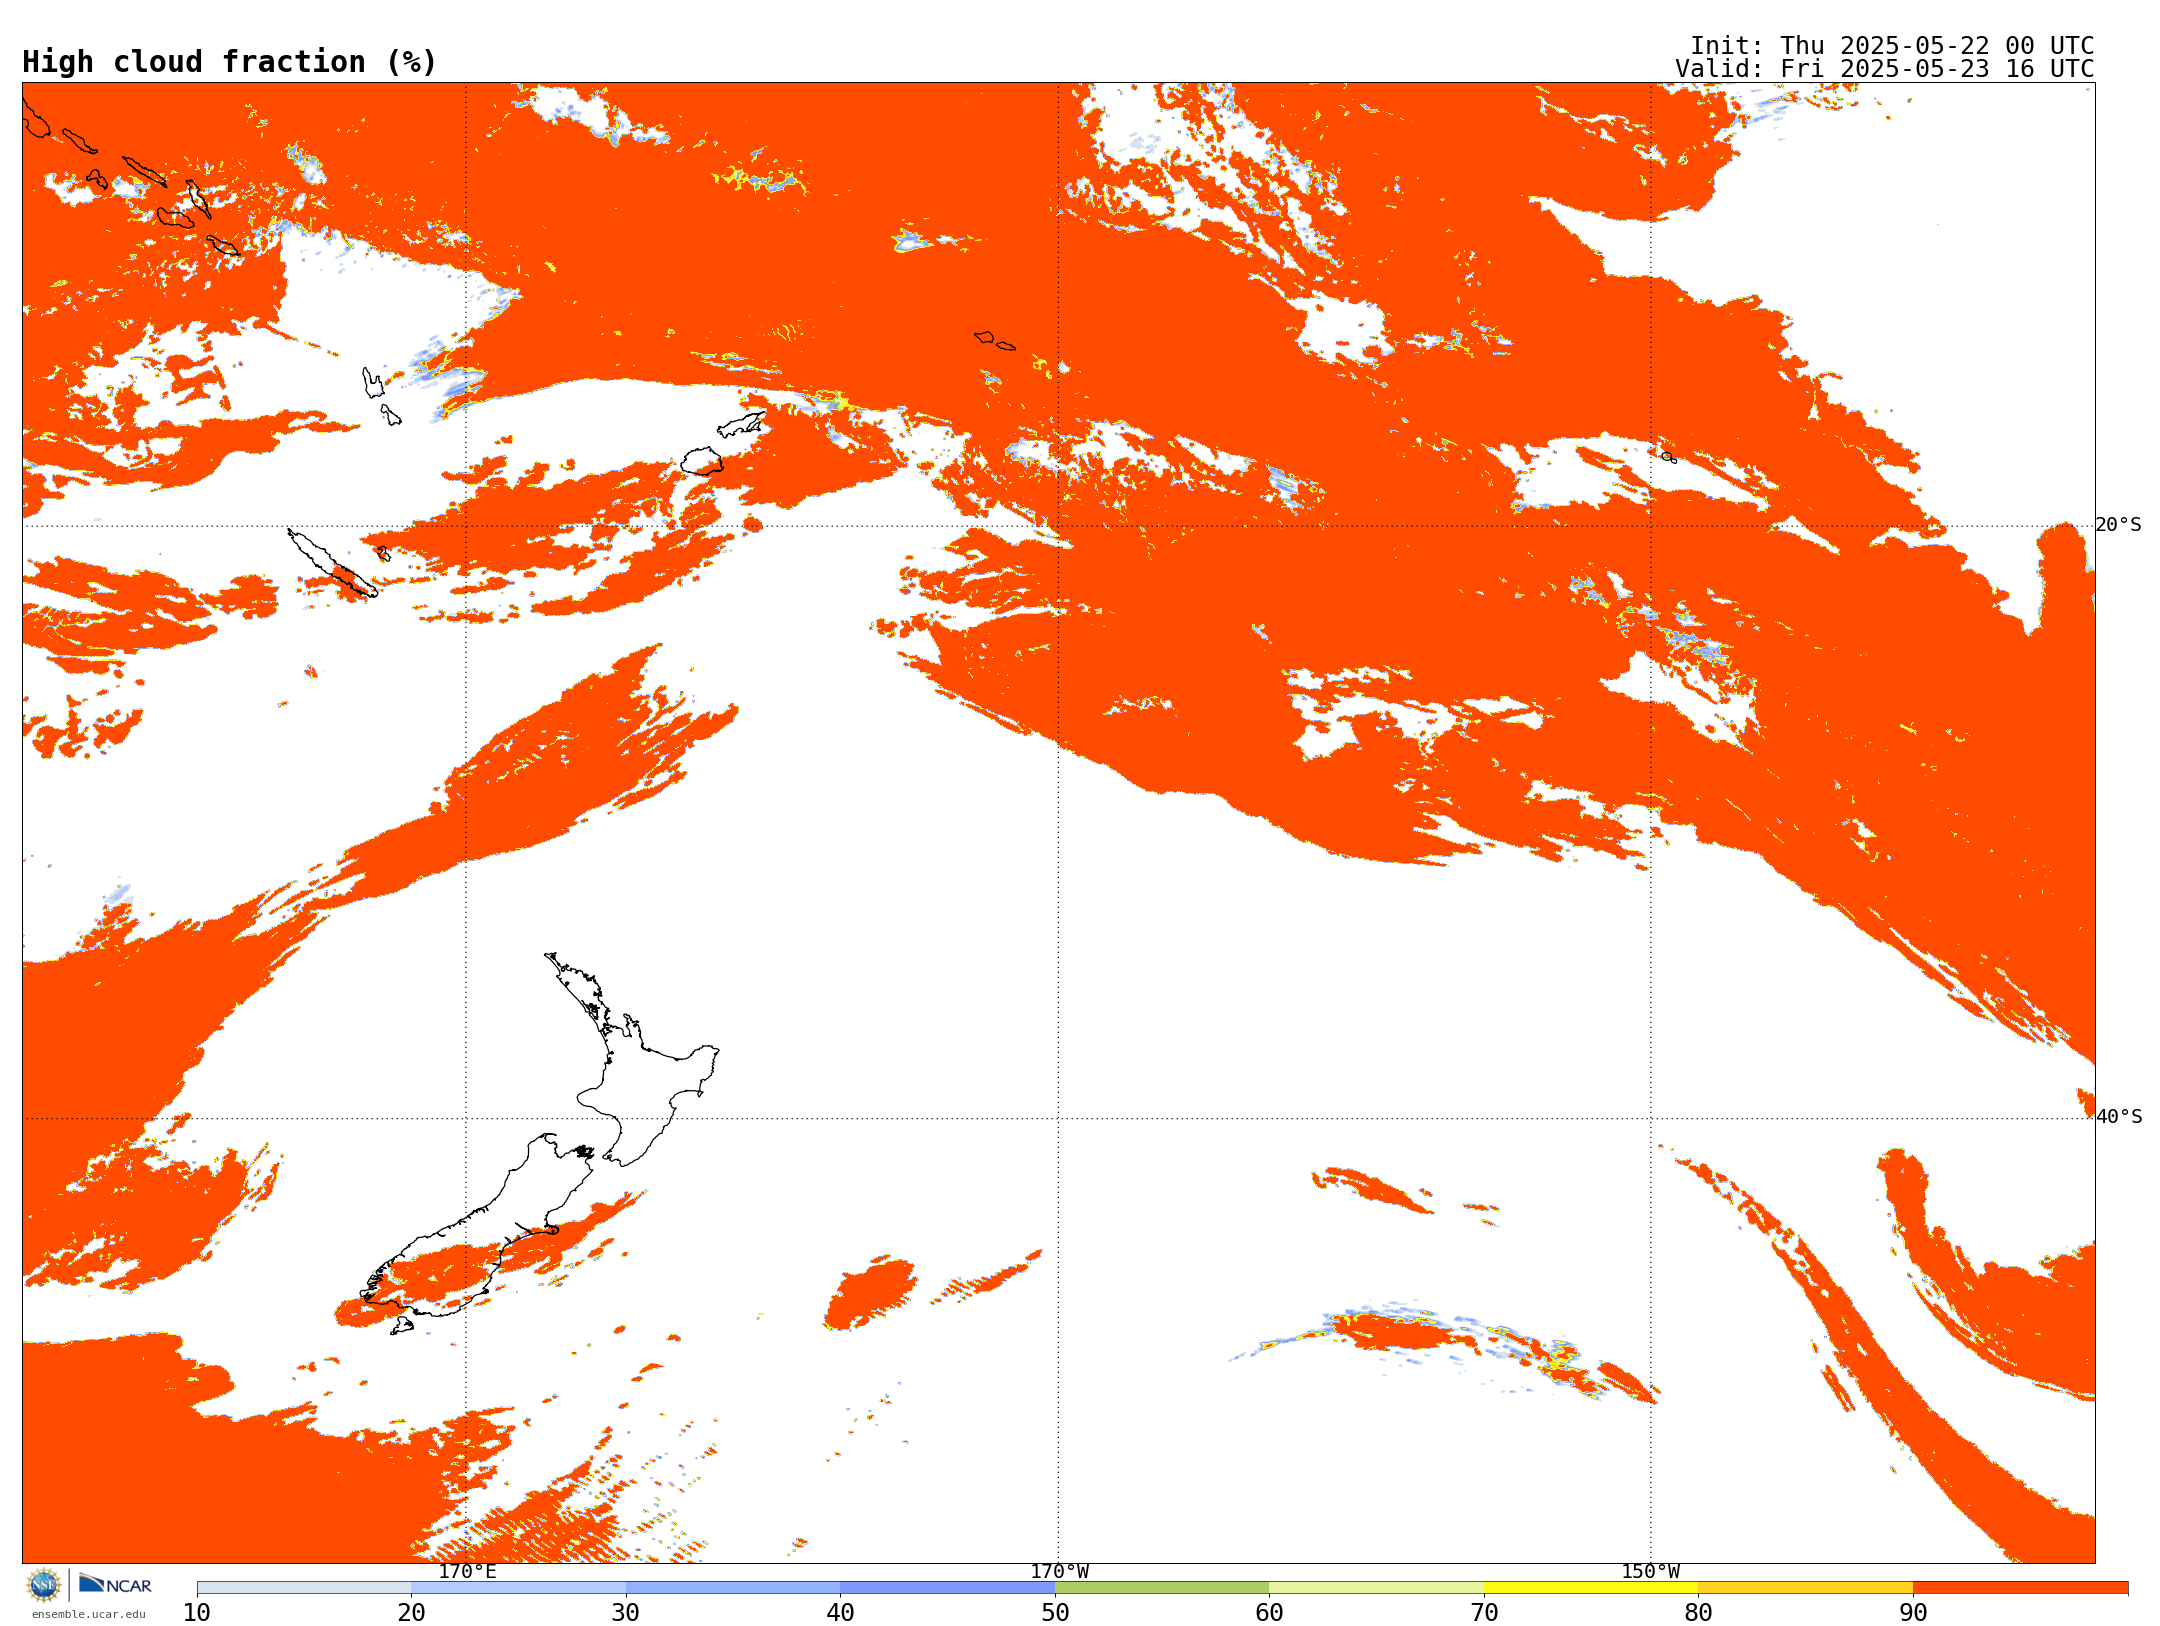Click the colorbar tick label 70

coord(1484,1613)
